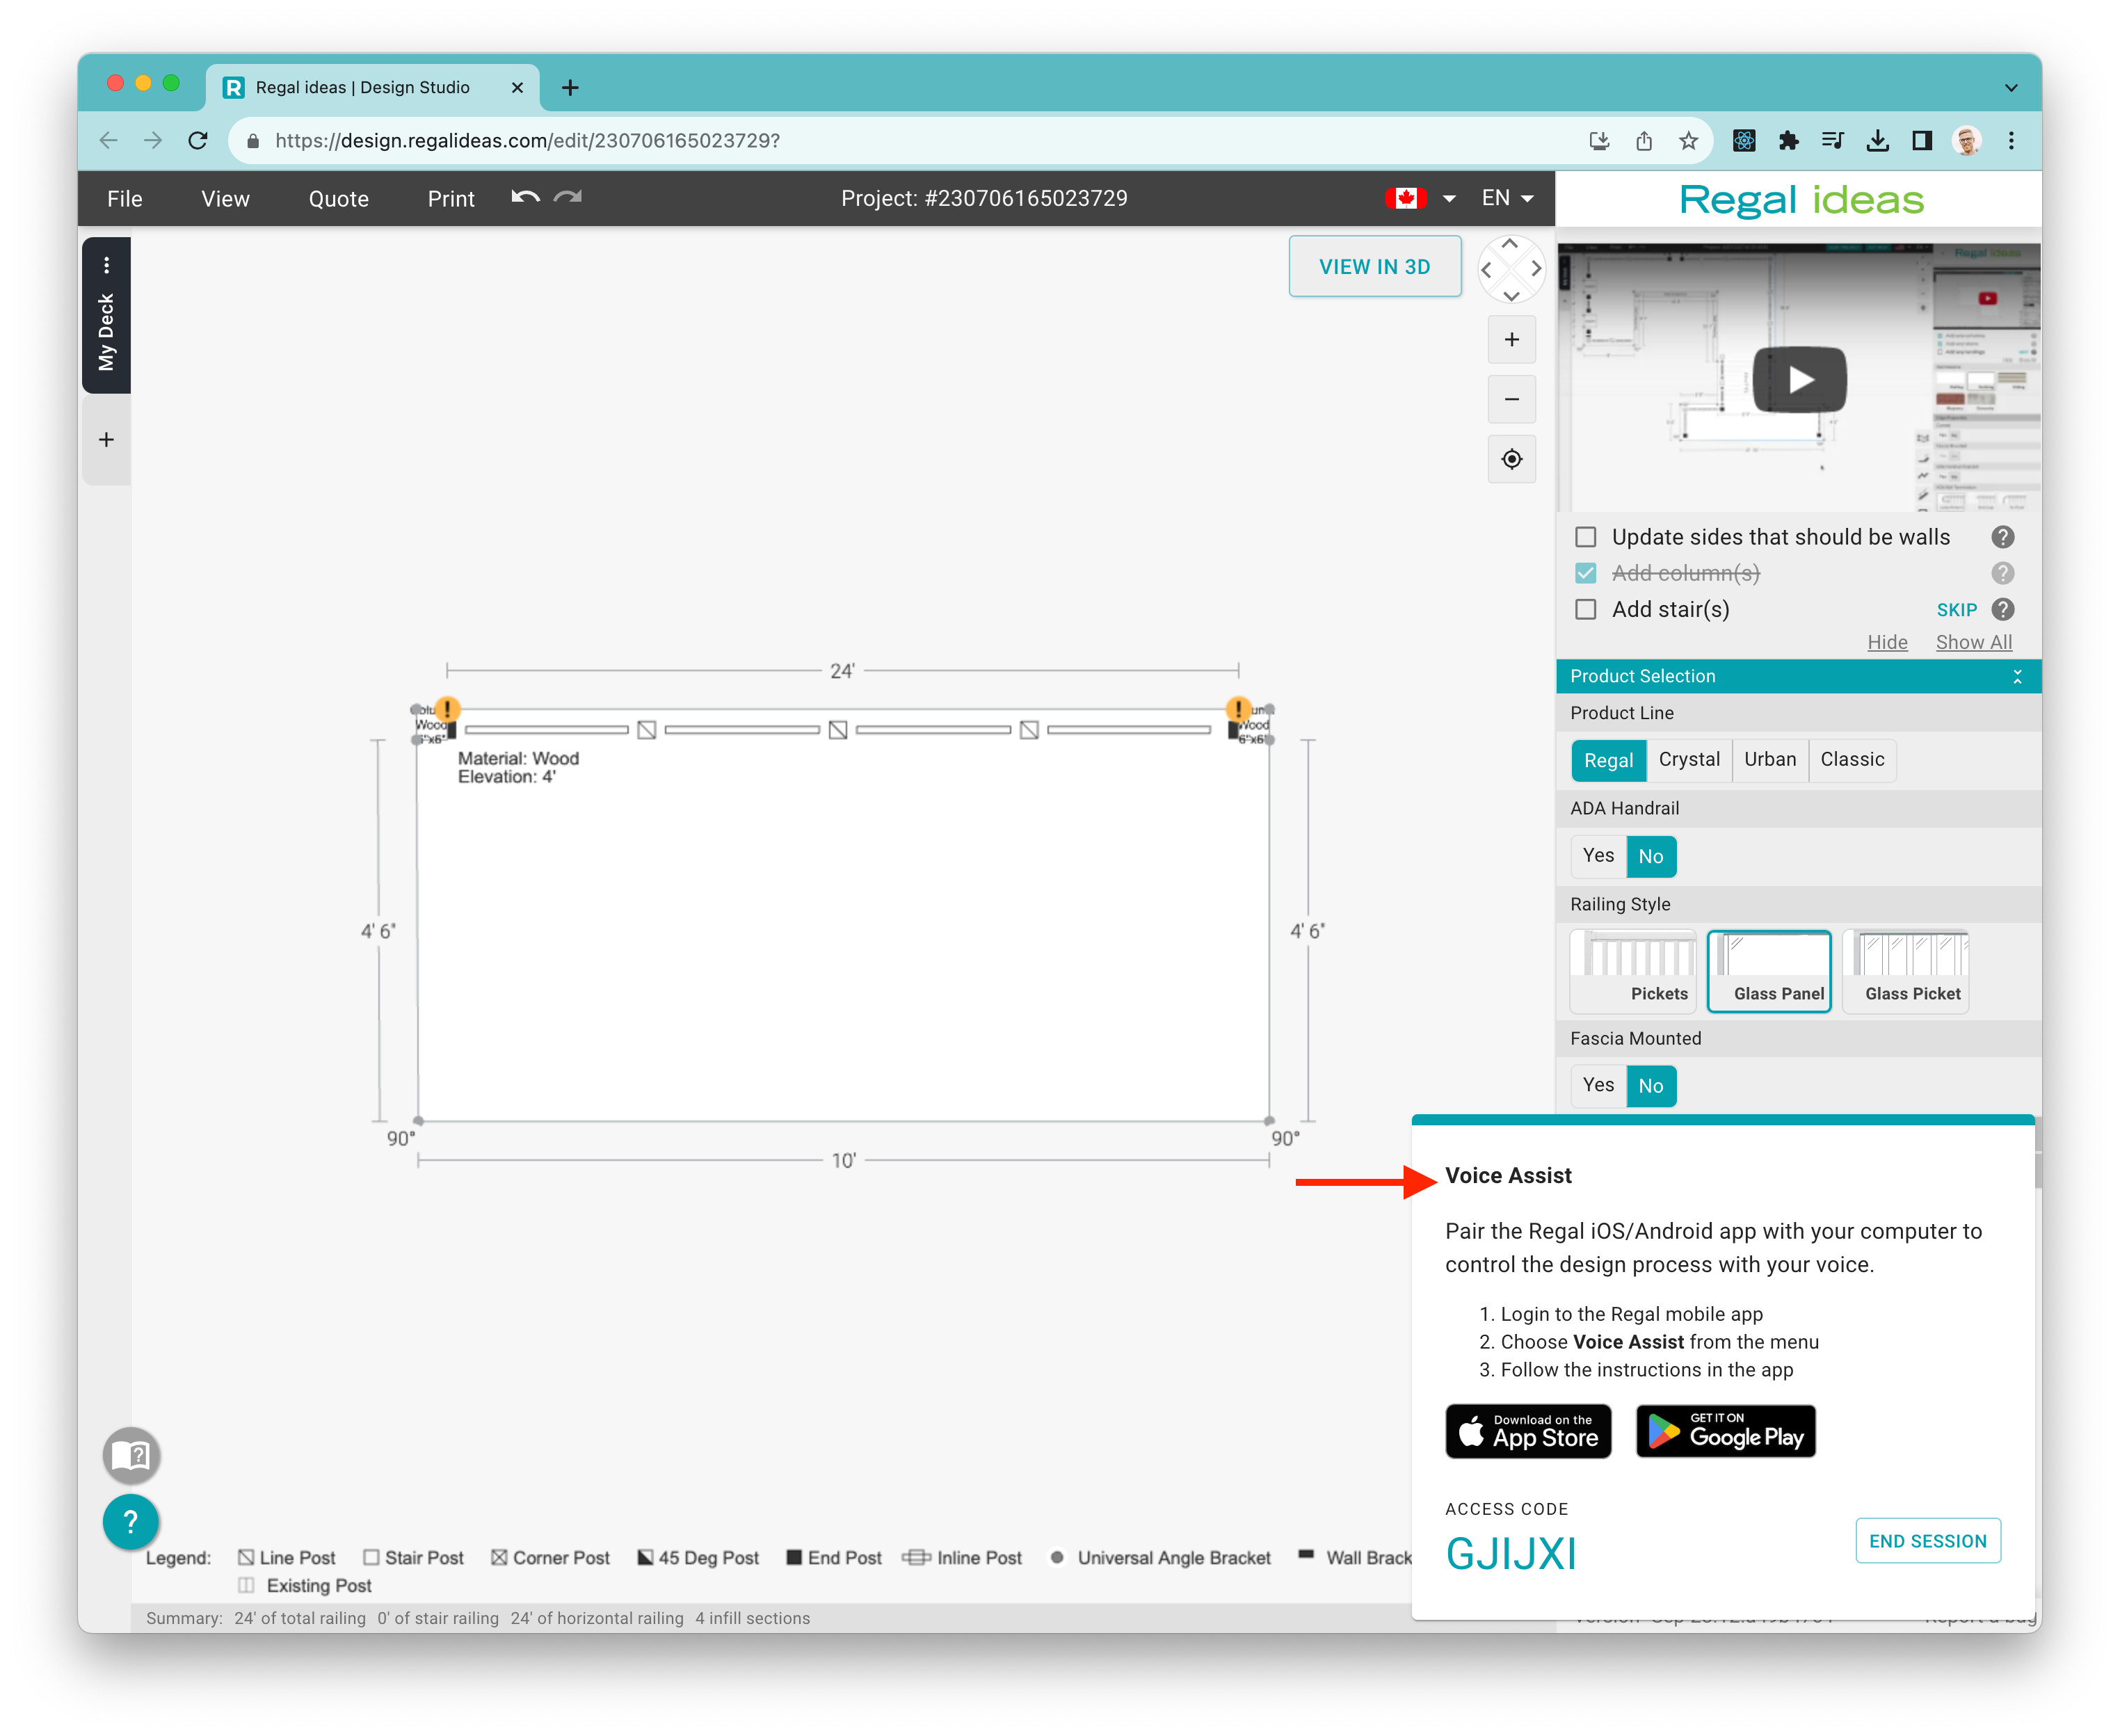Reload the browser page
The width and height of the screenshot is (2120, 1736).
pos(197,141)
